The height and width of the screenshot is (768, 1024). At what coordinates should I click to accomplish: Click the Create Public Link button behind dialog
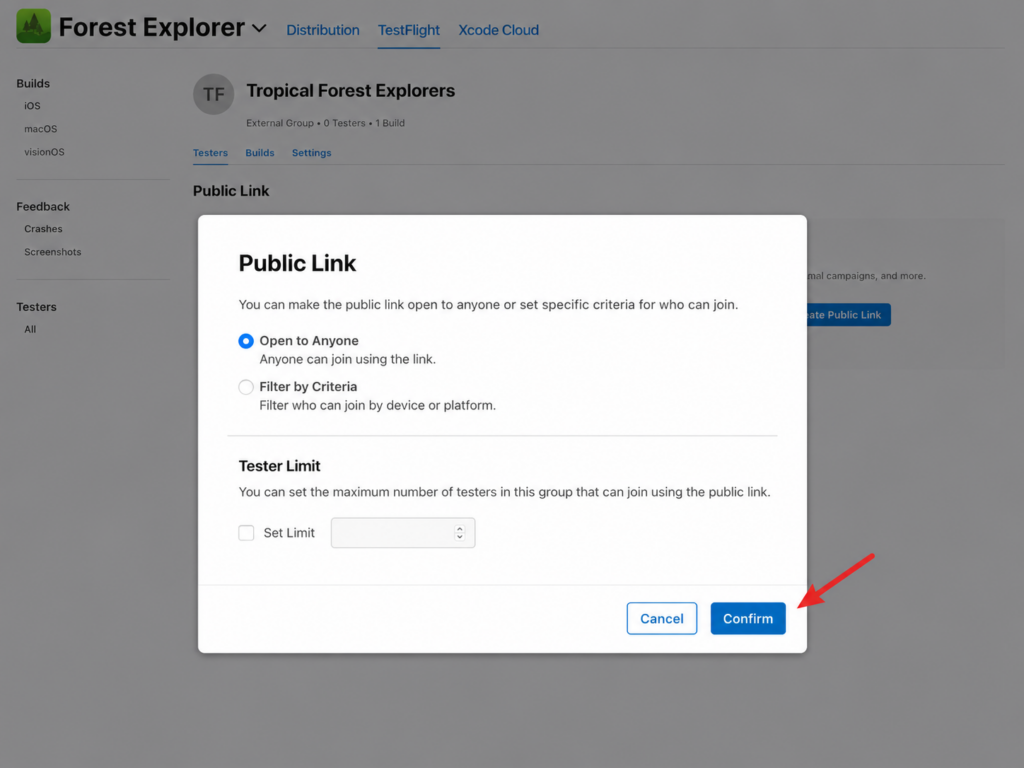pyautogui.click(x=849, y=315)
